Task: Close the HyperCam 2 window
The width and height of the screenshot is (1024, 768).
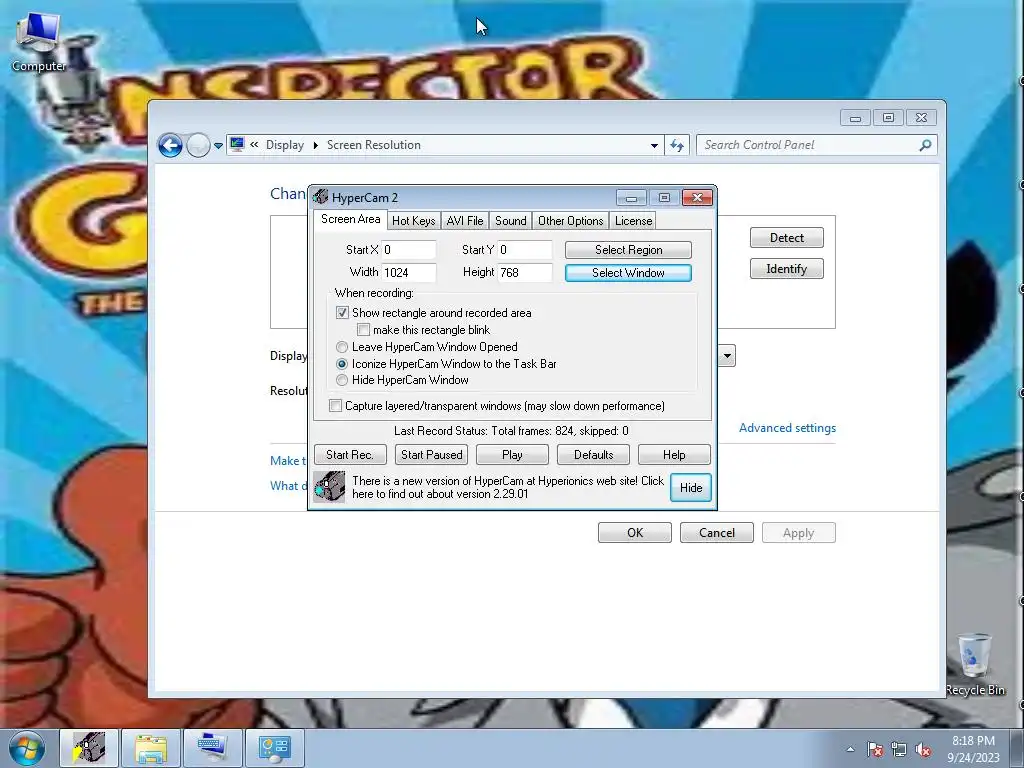Action: tap(697, 198)
